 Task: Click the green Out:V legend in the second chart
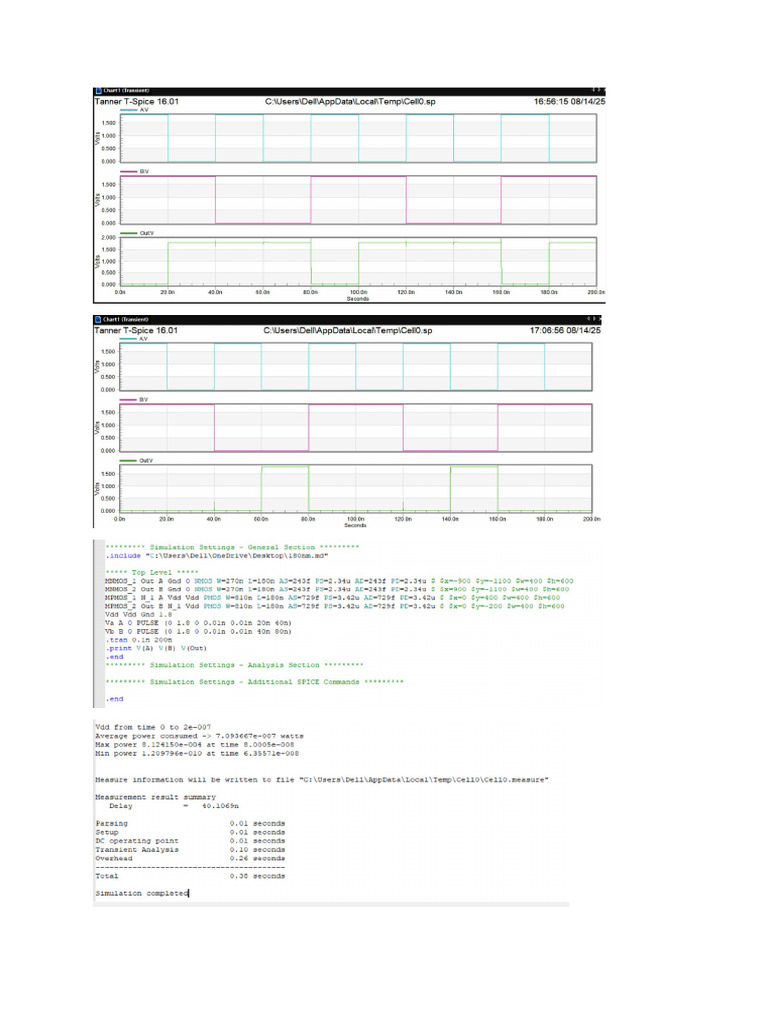click(136, 460)
